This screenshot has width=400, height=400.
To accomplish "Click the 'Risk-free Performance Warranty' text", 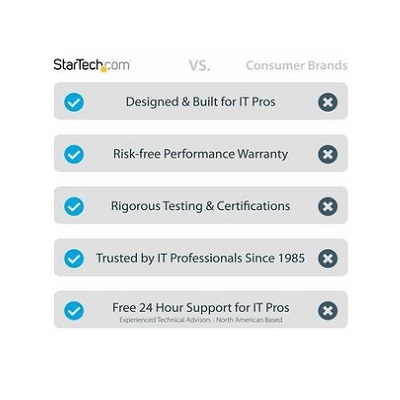I will (x=200, y=154).
